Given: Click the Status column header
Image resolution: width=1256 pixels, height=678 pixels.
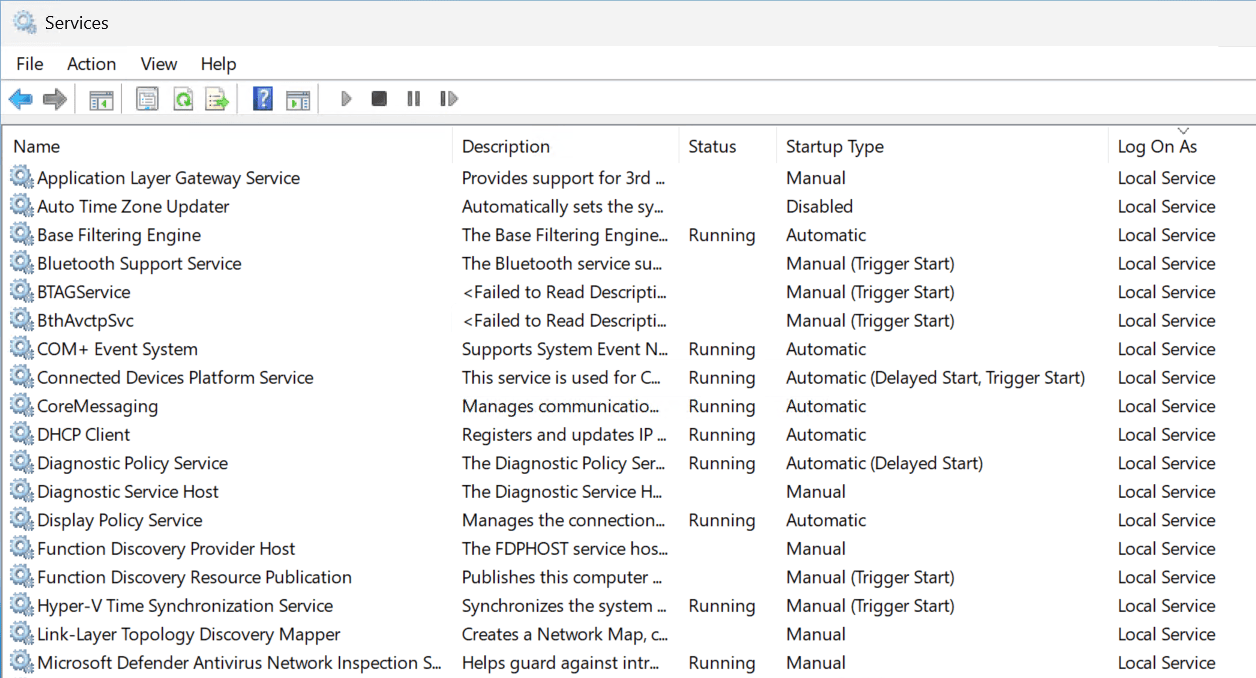Looking at the screenshot, I should (x=712, y=147).
